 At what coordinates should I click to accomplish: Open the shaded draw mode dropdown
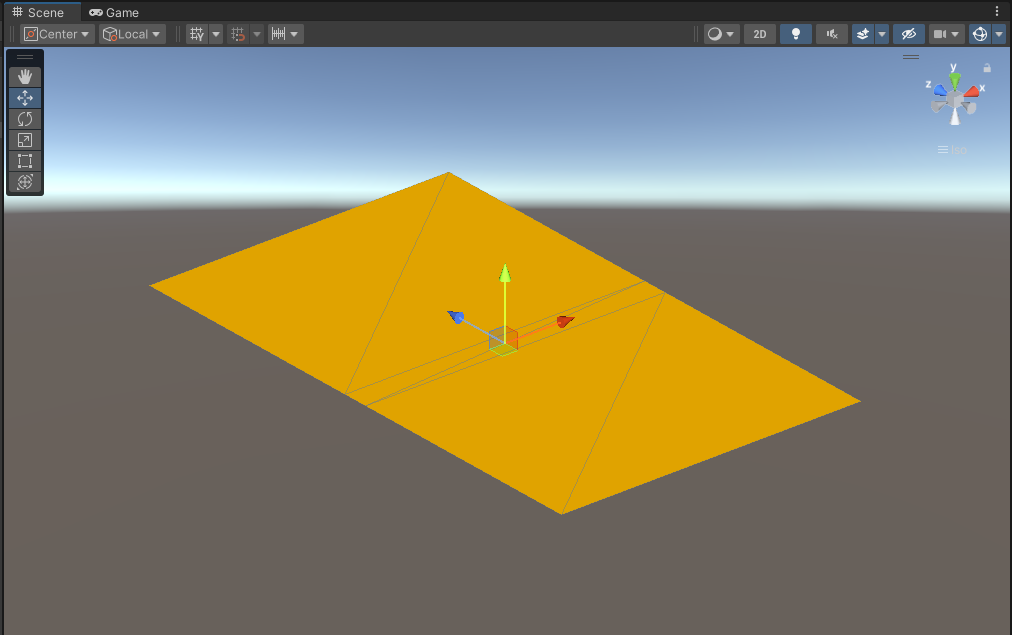720,33
